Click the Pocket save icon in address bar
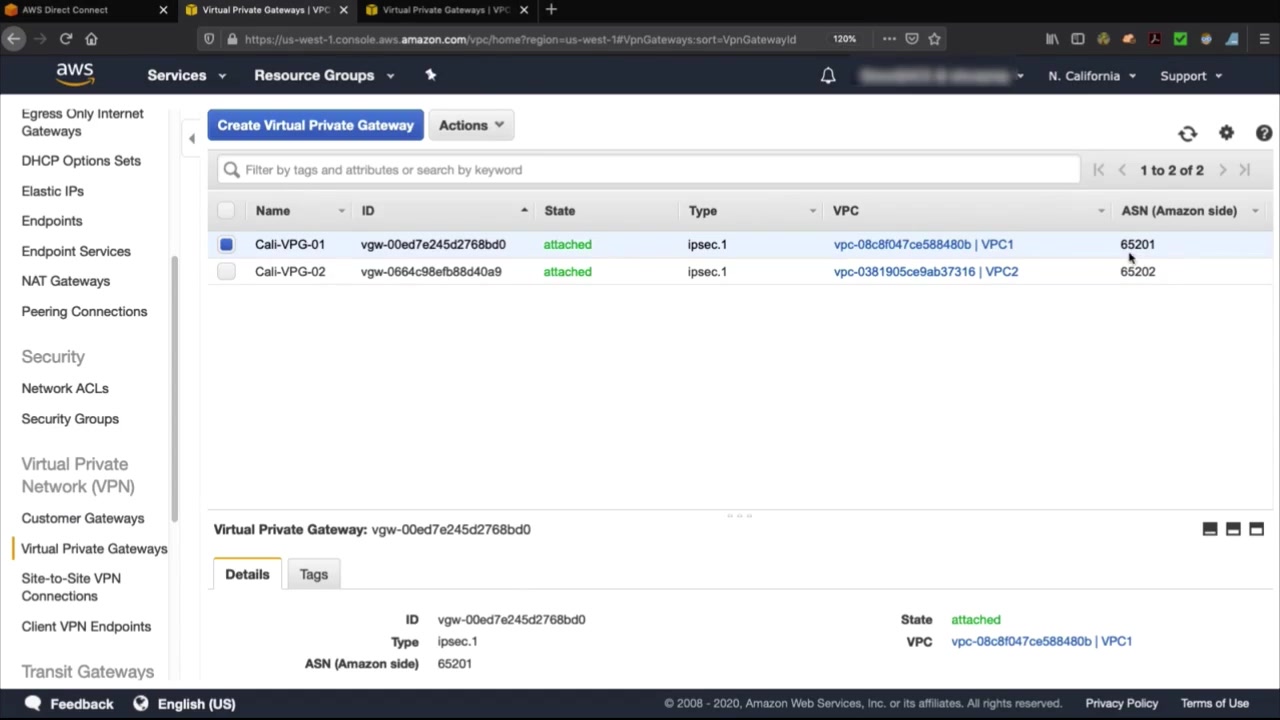Screen dimensions: 1280x720 [x=912, y=39]
